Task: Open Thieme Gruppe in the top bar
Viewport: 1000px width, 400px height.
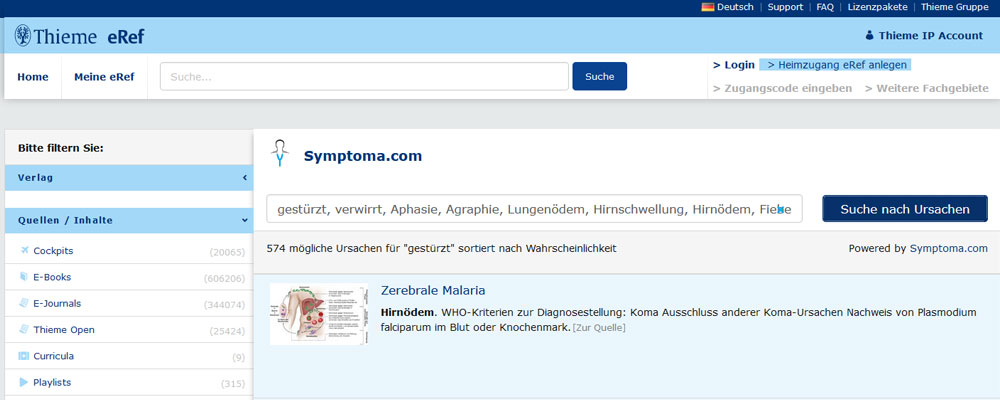Action: (957, 7)
